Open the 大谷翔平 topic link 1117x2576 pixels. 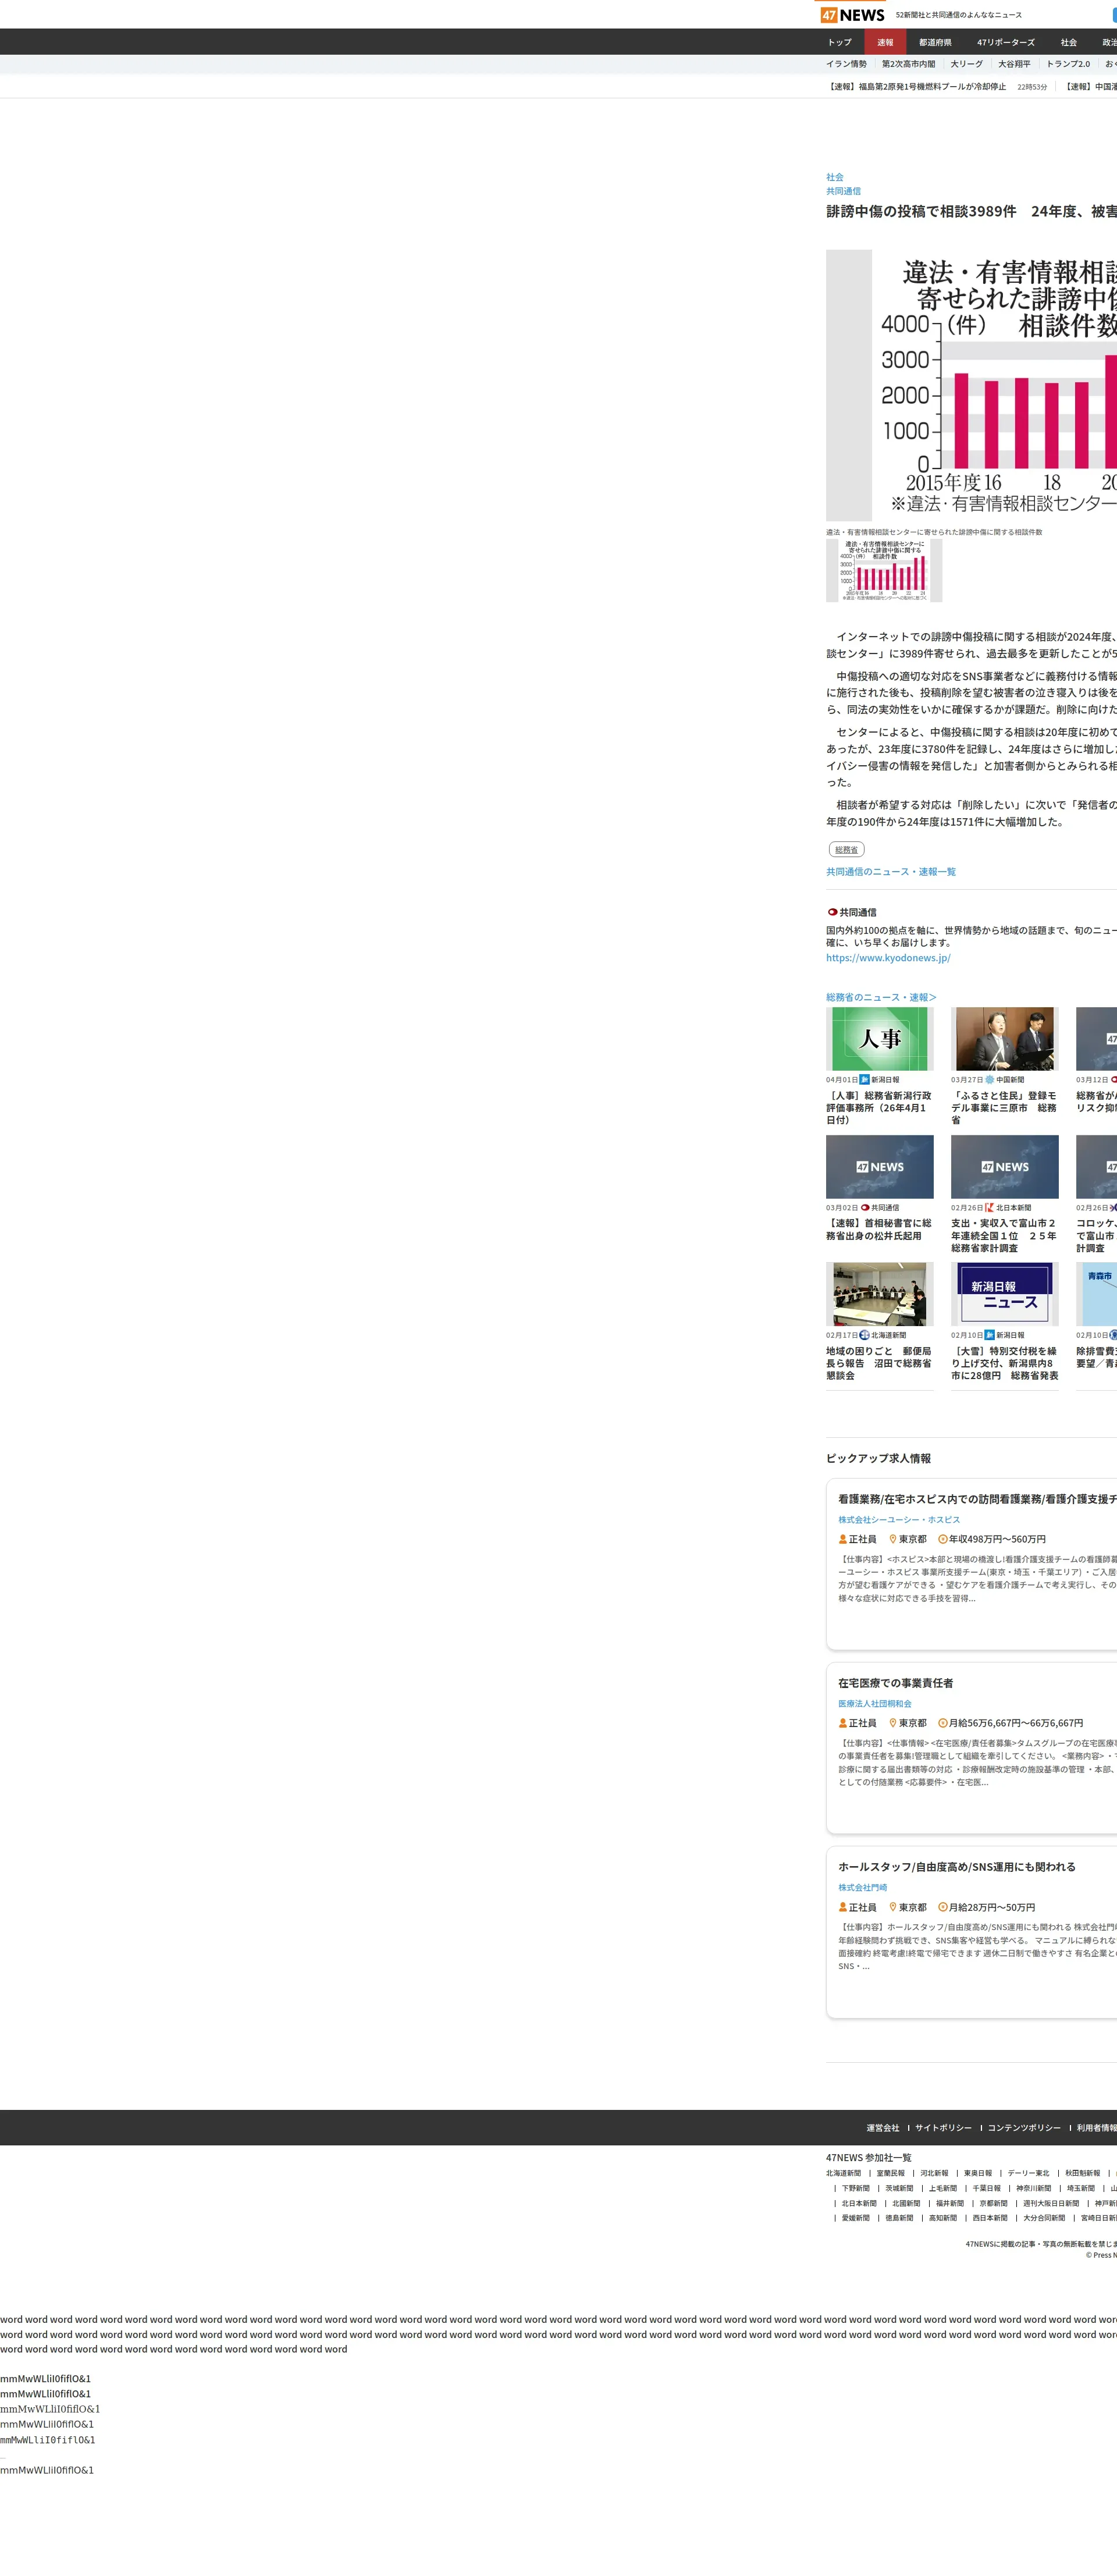[x=1014, y=64]
